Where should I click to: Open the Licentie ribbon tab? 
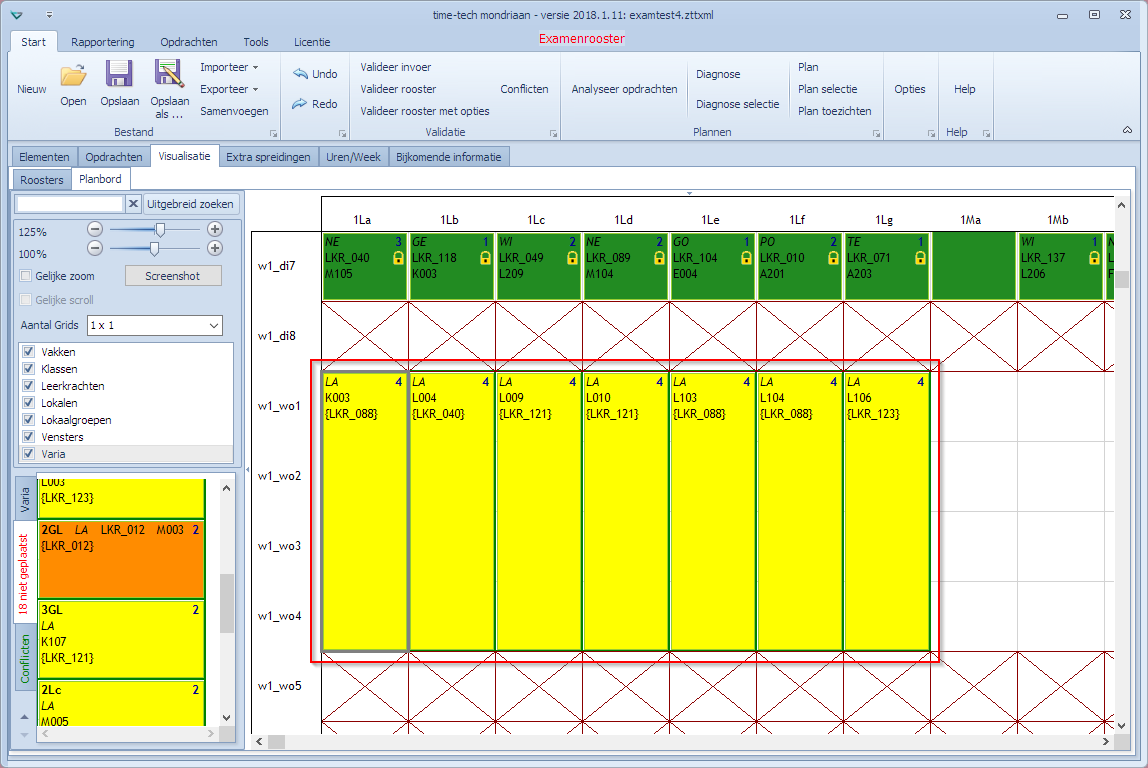pos(312,42)
